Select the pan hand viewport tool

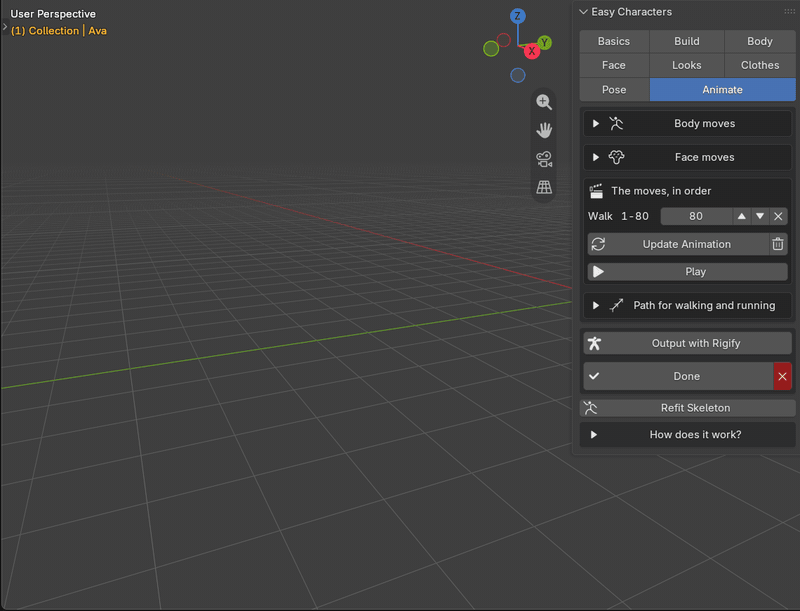(x=544, y=130)
